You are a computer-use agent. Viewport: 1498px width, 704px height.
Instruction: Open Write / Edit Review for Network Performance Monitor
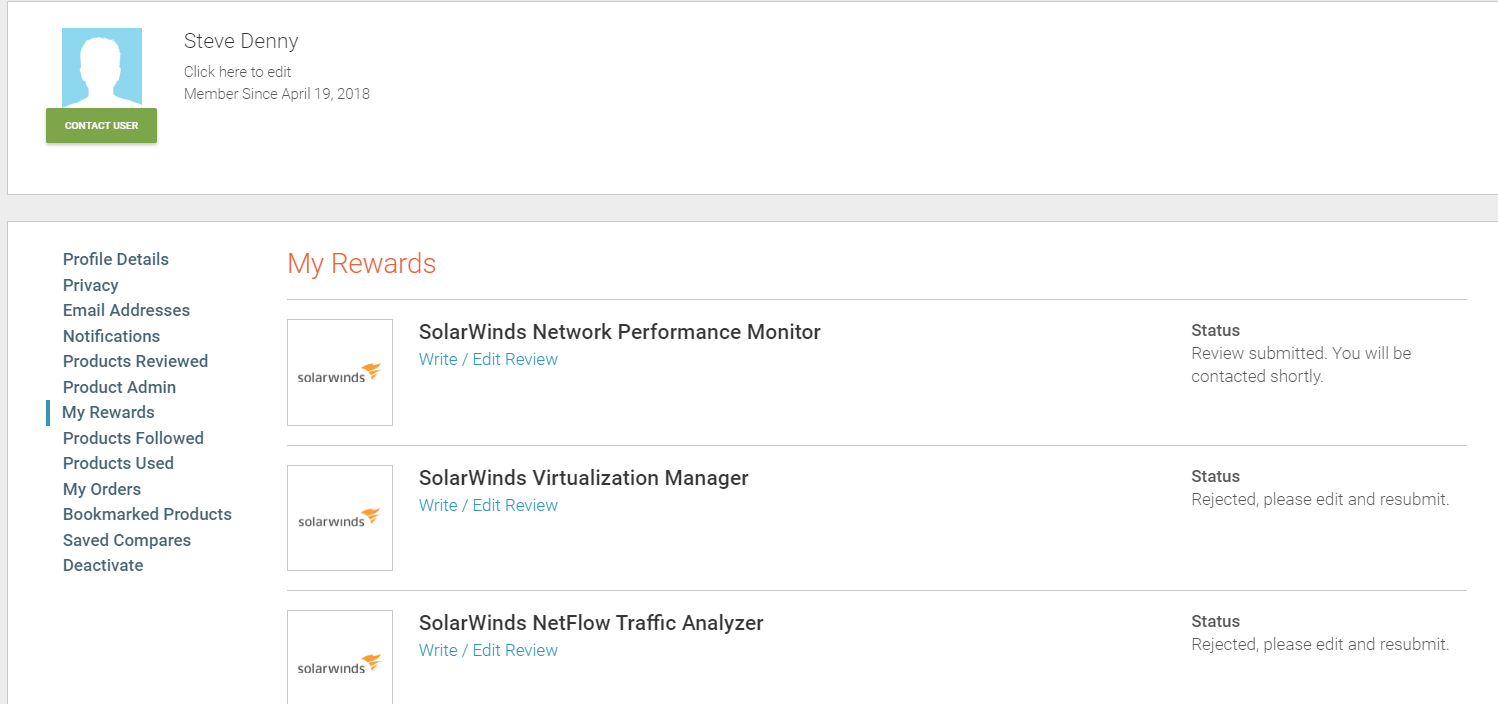[x=488, y=359]
